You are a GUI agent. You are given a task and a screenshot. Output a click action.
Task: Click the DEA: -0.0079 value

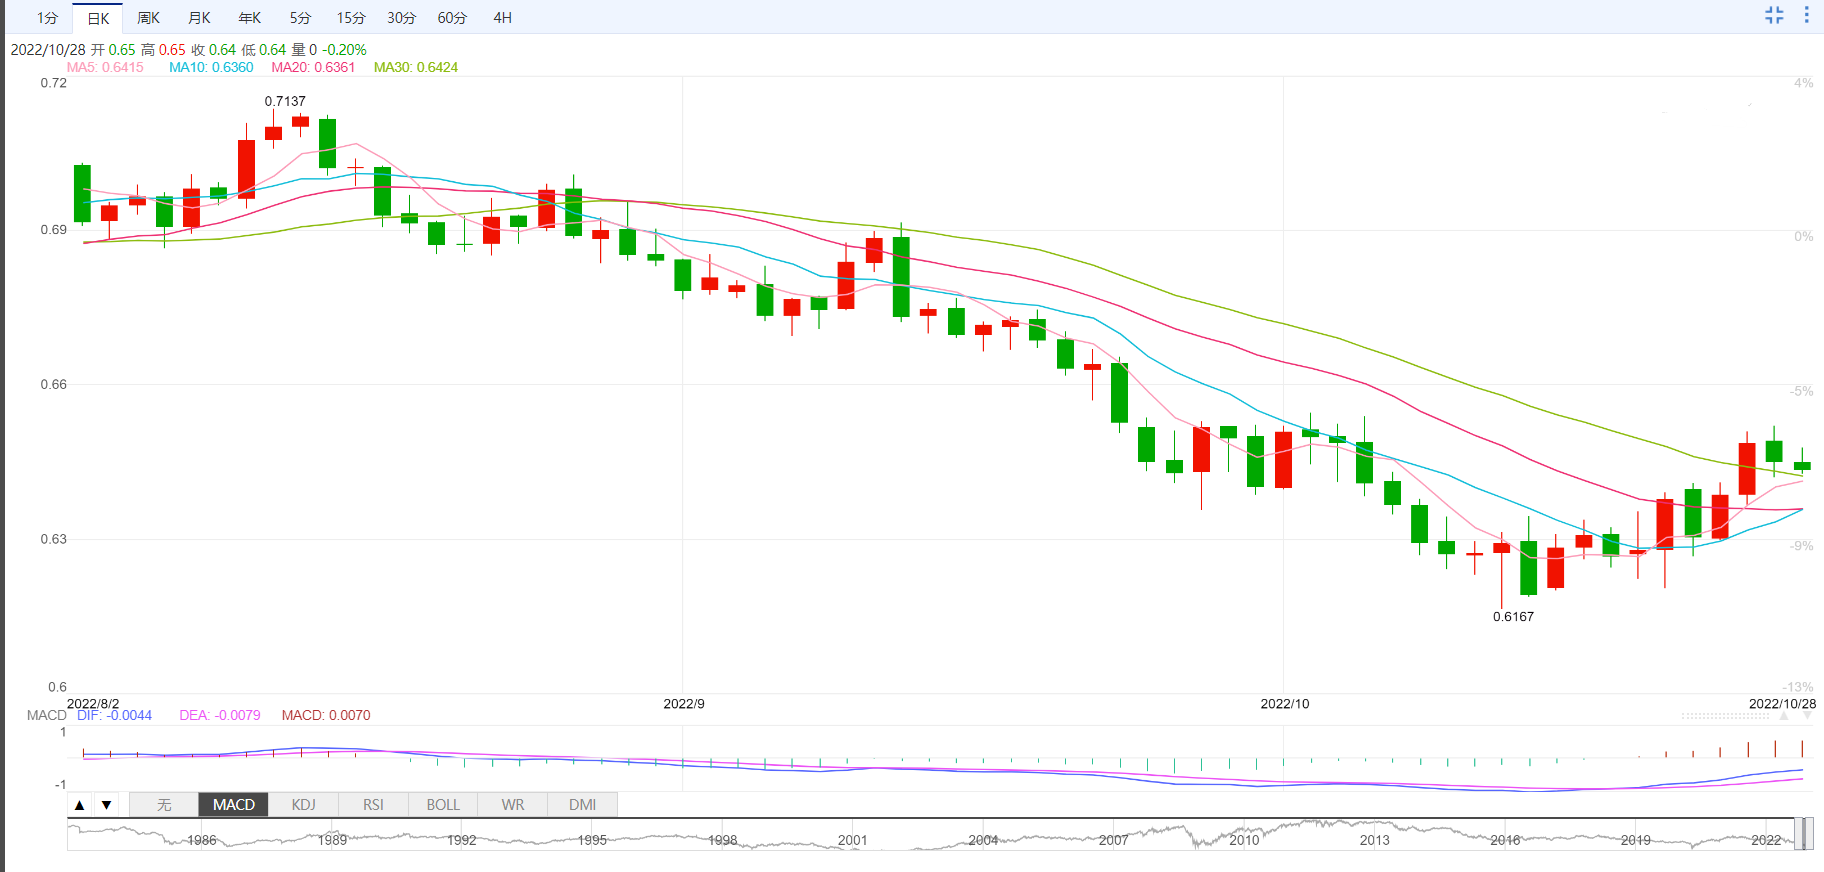(x=220, y=715)
